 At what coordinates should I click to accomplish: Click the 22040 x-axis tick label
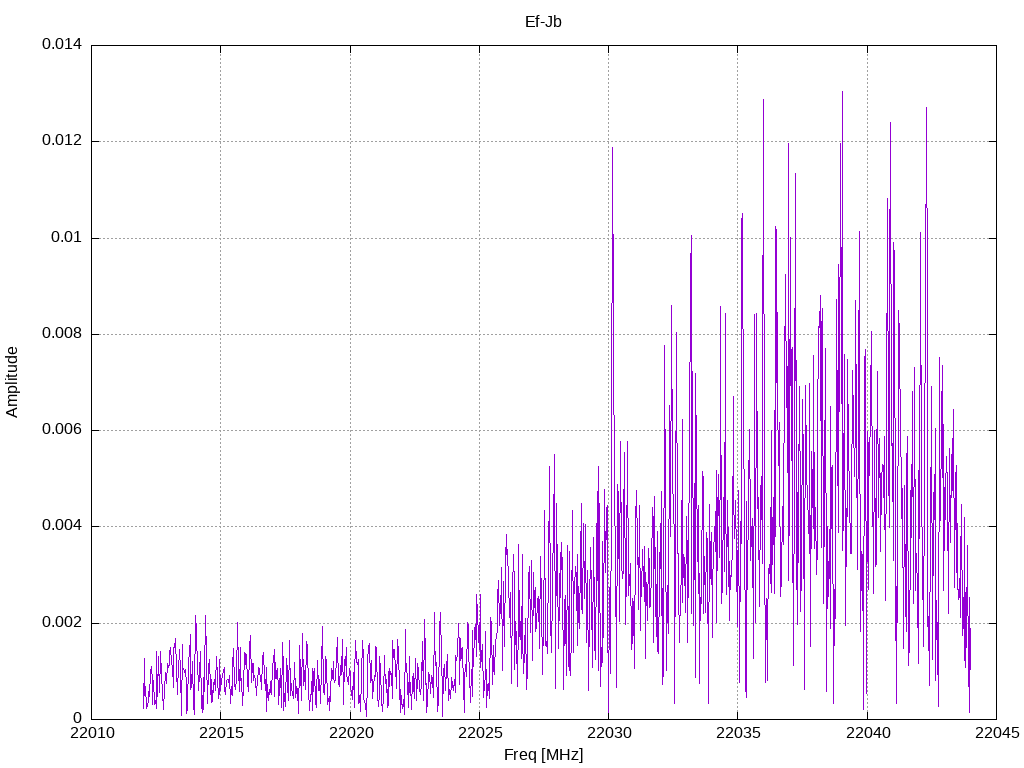pos(867,733)
